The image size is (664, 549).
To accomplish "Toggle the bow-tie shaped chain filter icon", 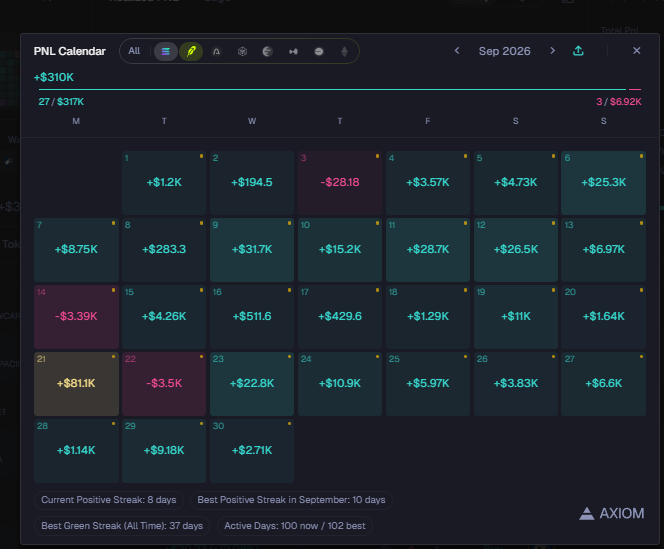I will click(293, 52).
